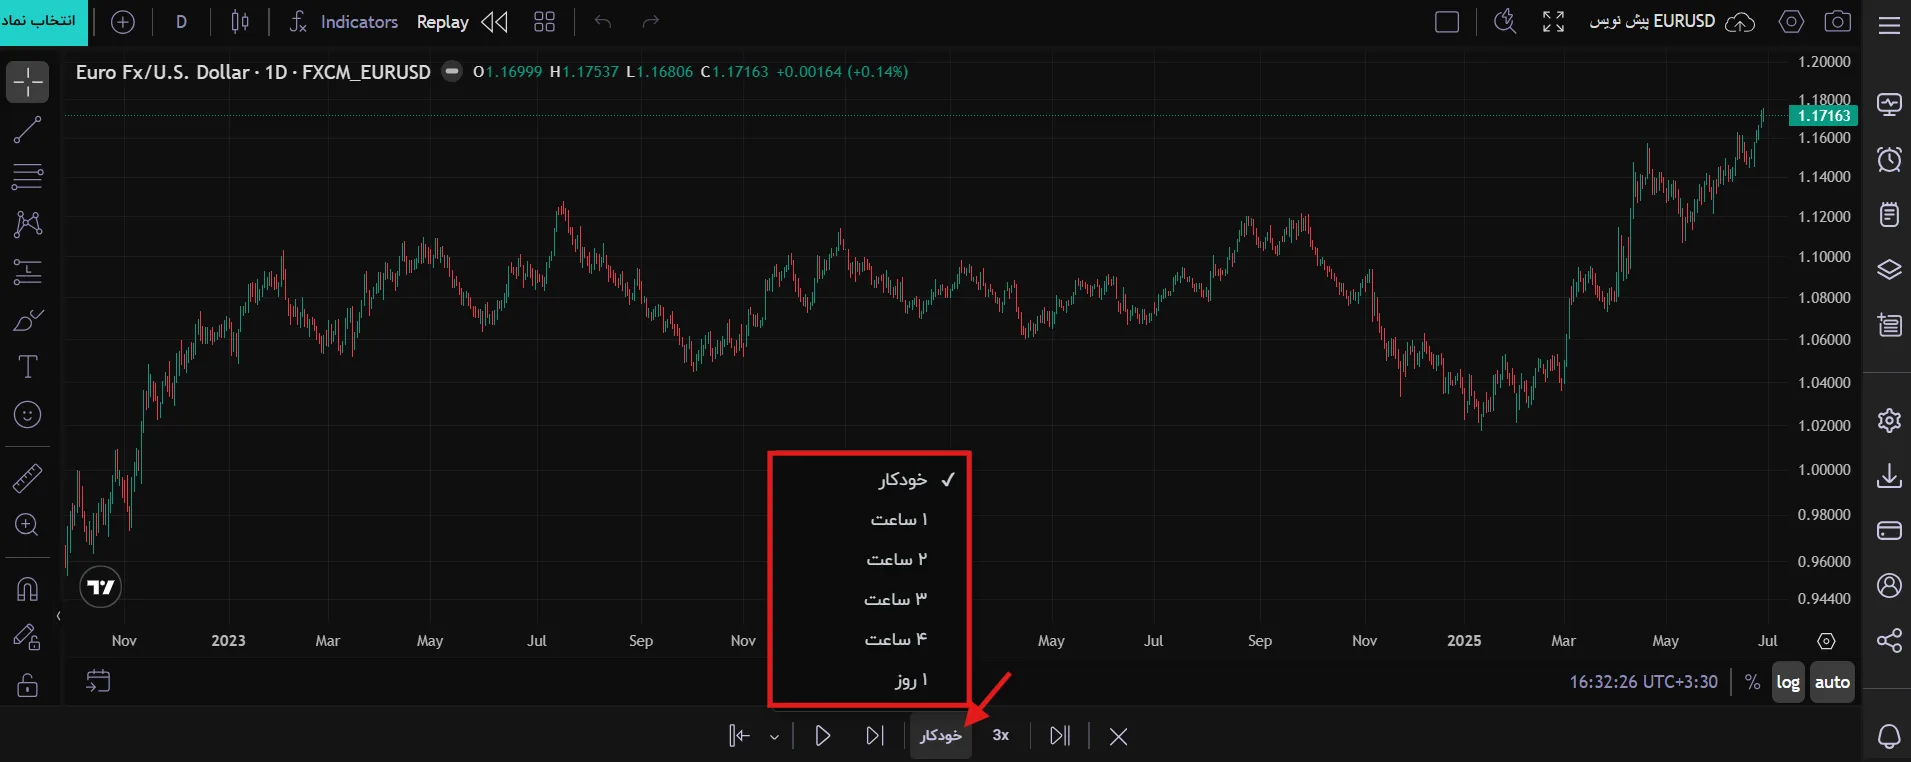Toggle auto price scale
This screenshot has height=762, width=1911.
coord(1832,682)
